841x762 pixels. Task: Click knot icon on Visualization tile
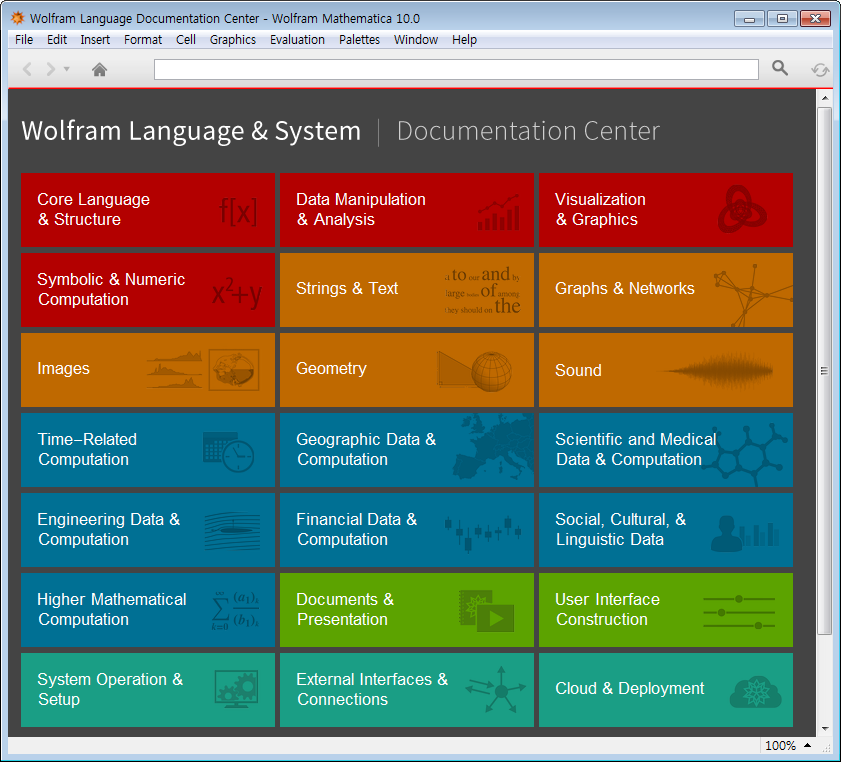pos(742,209)
